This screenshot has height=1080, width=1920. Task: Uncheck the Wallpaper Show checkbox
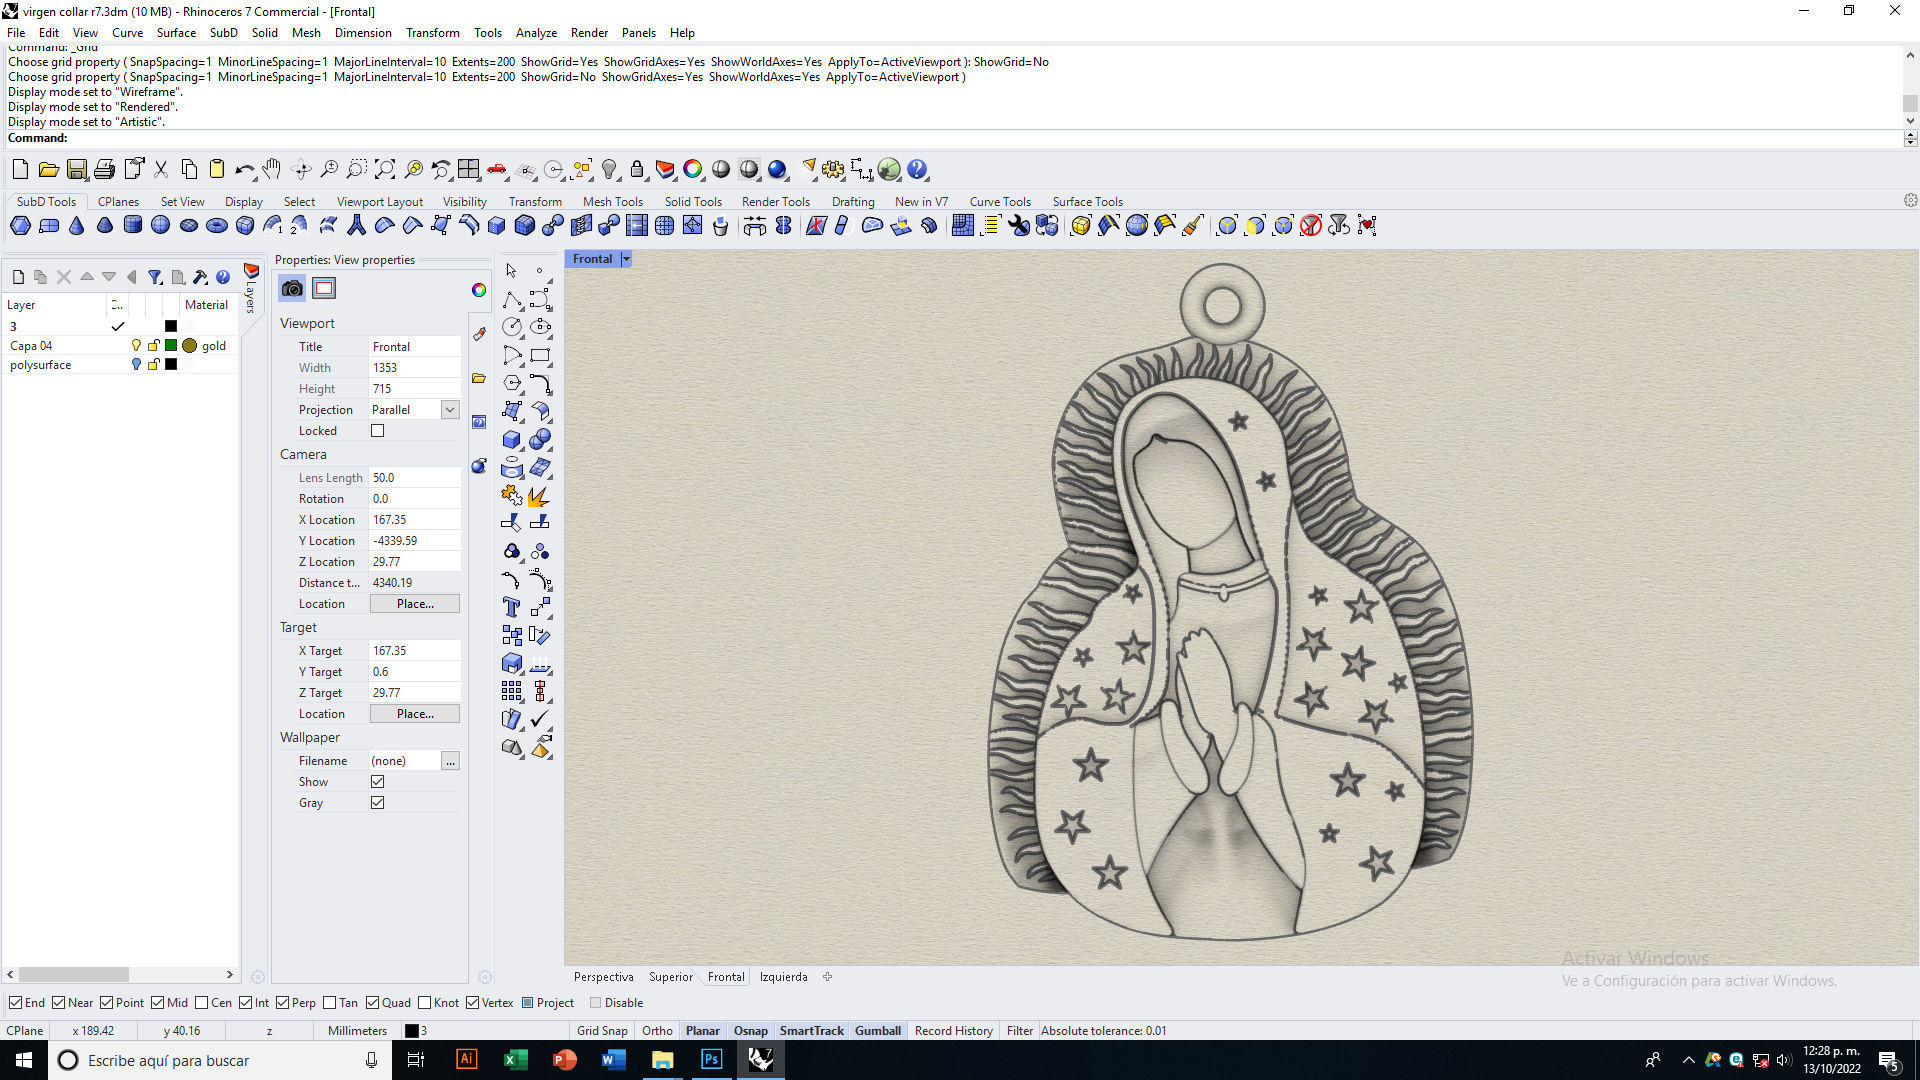(377, 782)
